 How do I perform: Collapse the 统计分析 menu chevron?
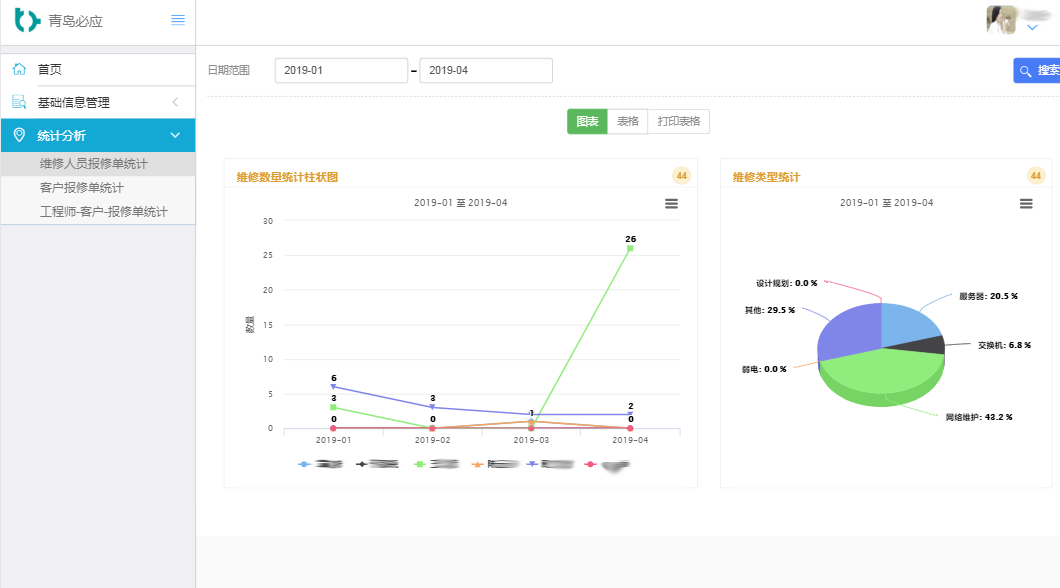click(175, 135)
